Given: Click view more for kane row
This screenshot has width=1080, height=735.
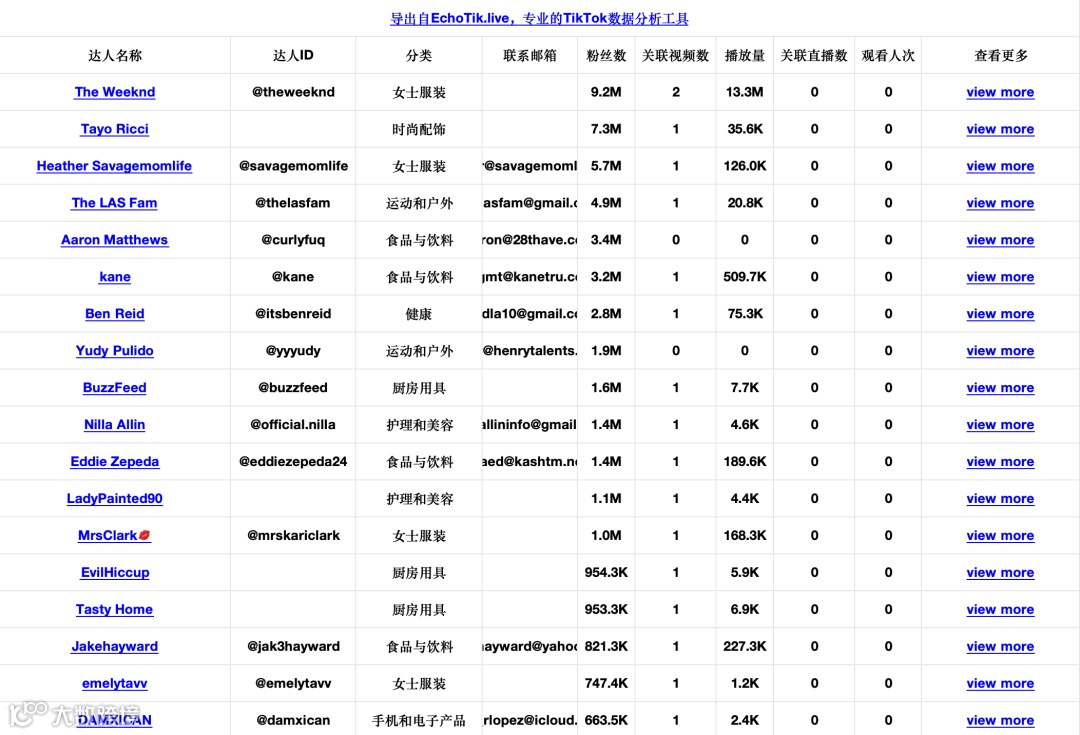Looking at the screenshot, I should click(1000, 277).
